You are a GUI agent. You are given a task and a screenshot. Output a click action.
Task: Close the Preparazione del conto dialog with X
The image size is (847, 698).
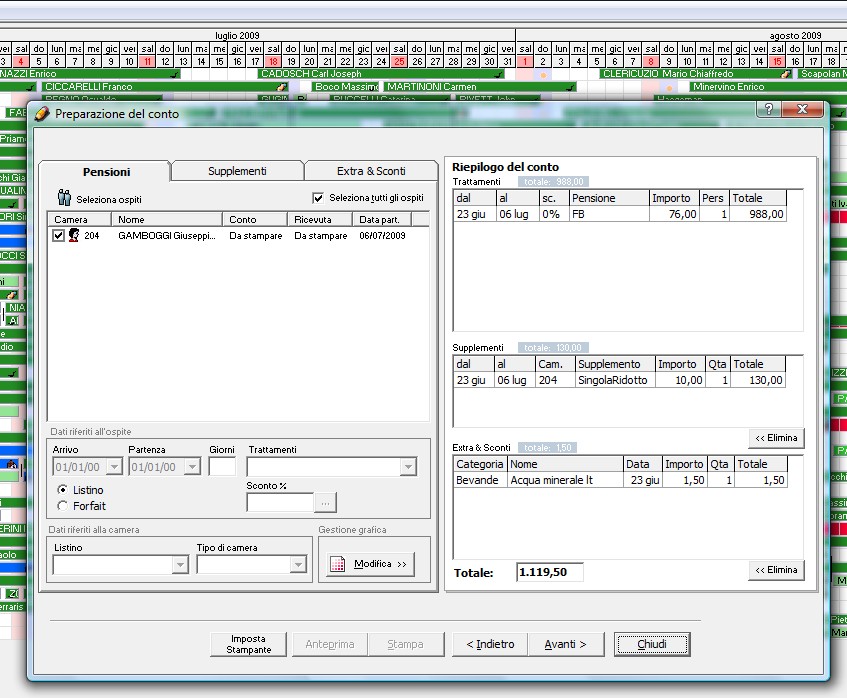(802, 110)
